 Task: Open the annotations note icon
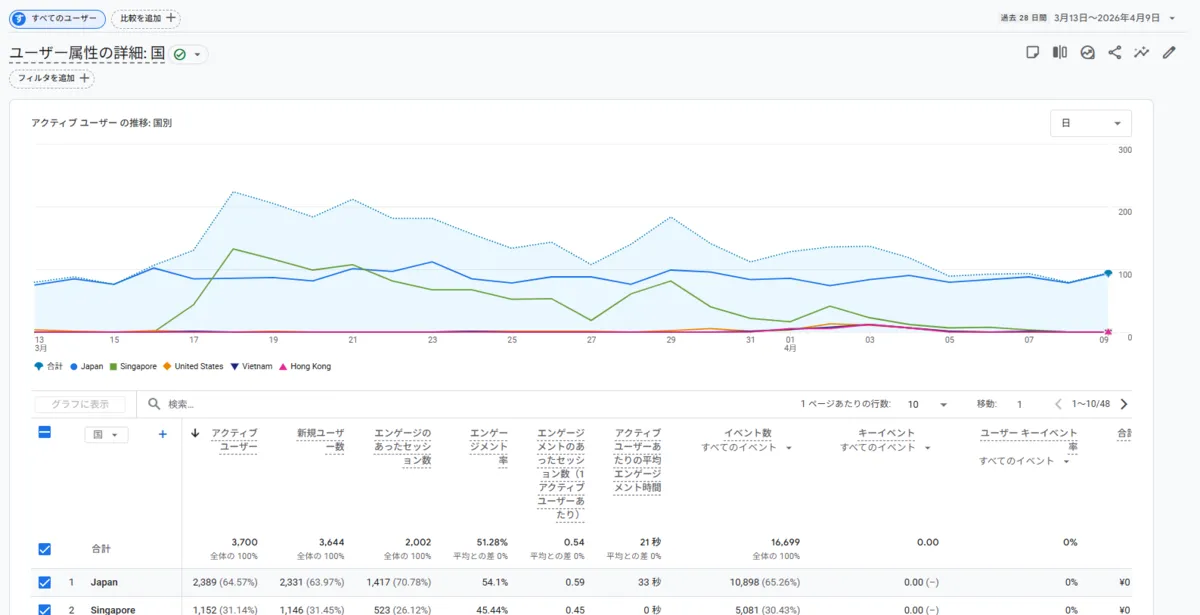tap(1033, 53)
